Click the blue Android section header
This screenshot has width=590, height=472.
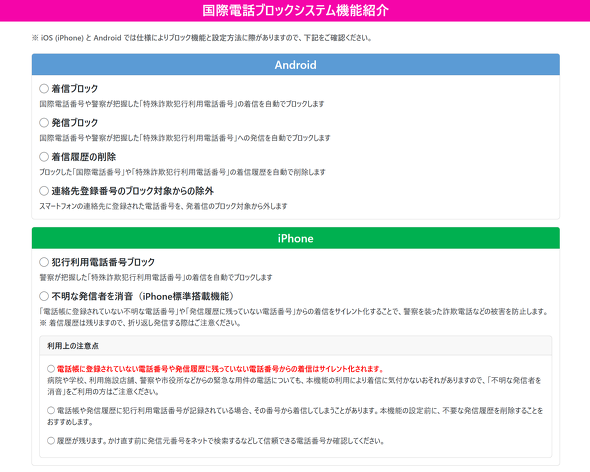coord(295,65)
